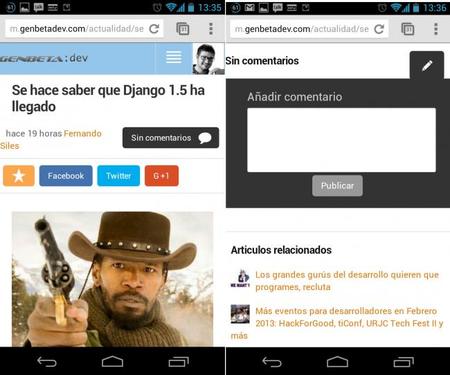Tap the 13:35 clock in left status bar
Image resolution: width=450 pixels, height=375 pixels.
click(x=210, y=7)
